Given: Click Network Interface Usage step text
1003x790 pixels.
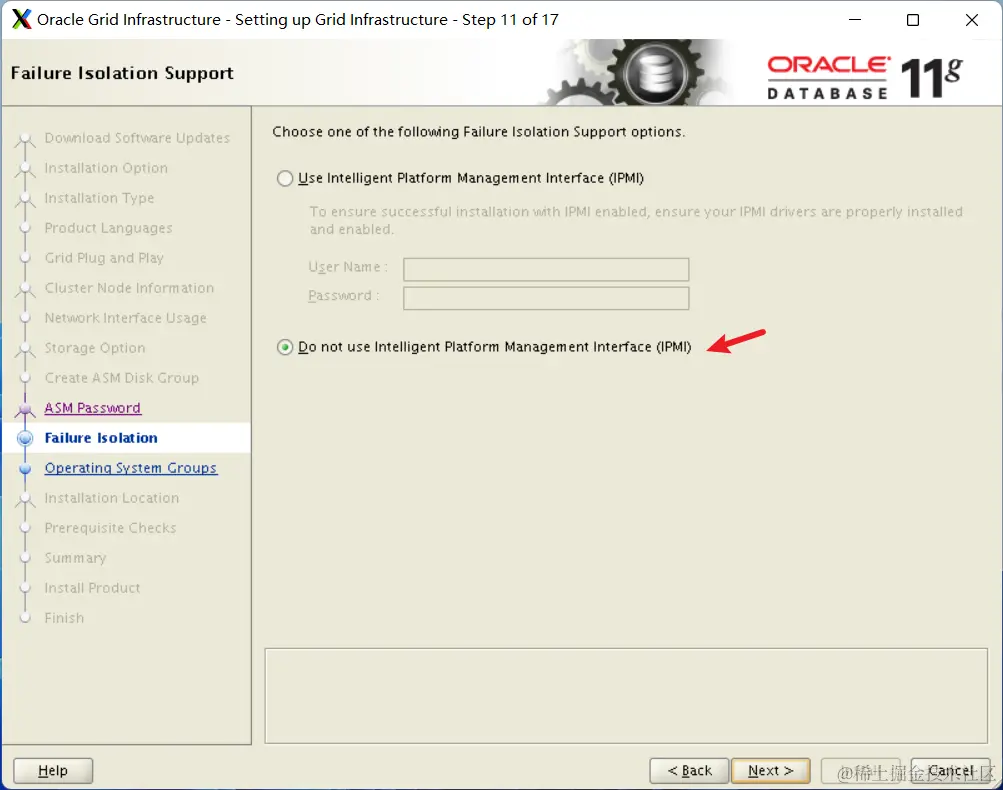Looking at the screenshot, I should pyautogui.click(x=125, y=318).
